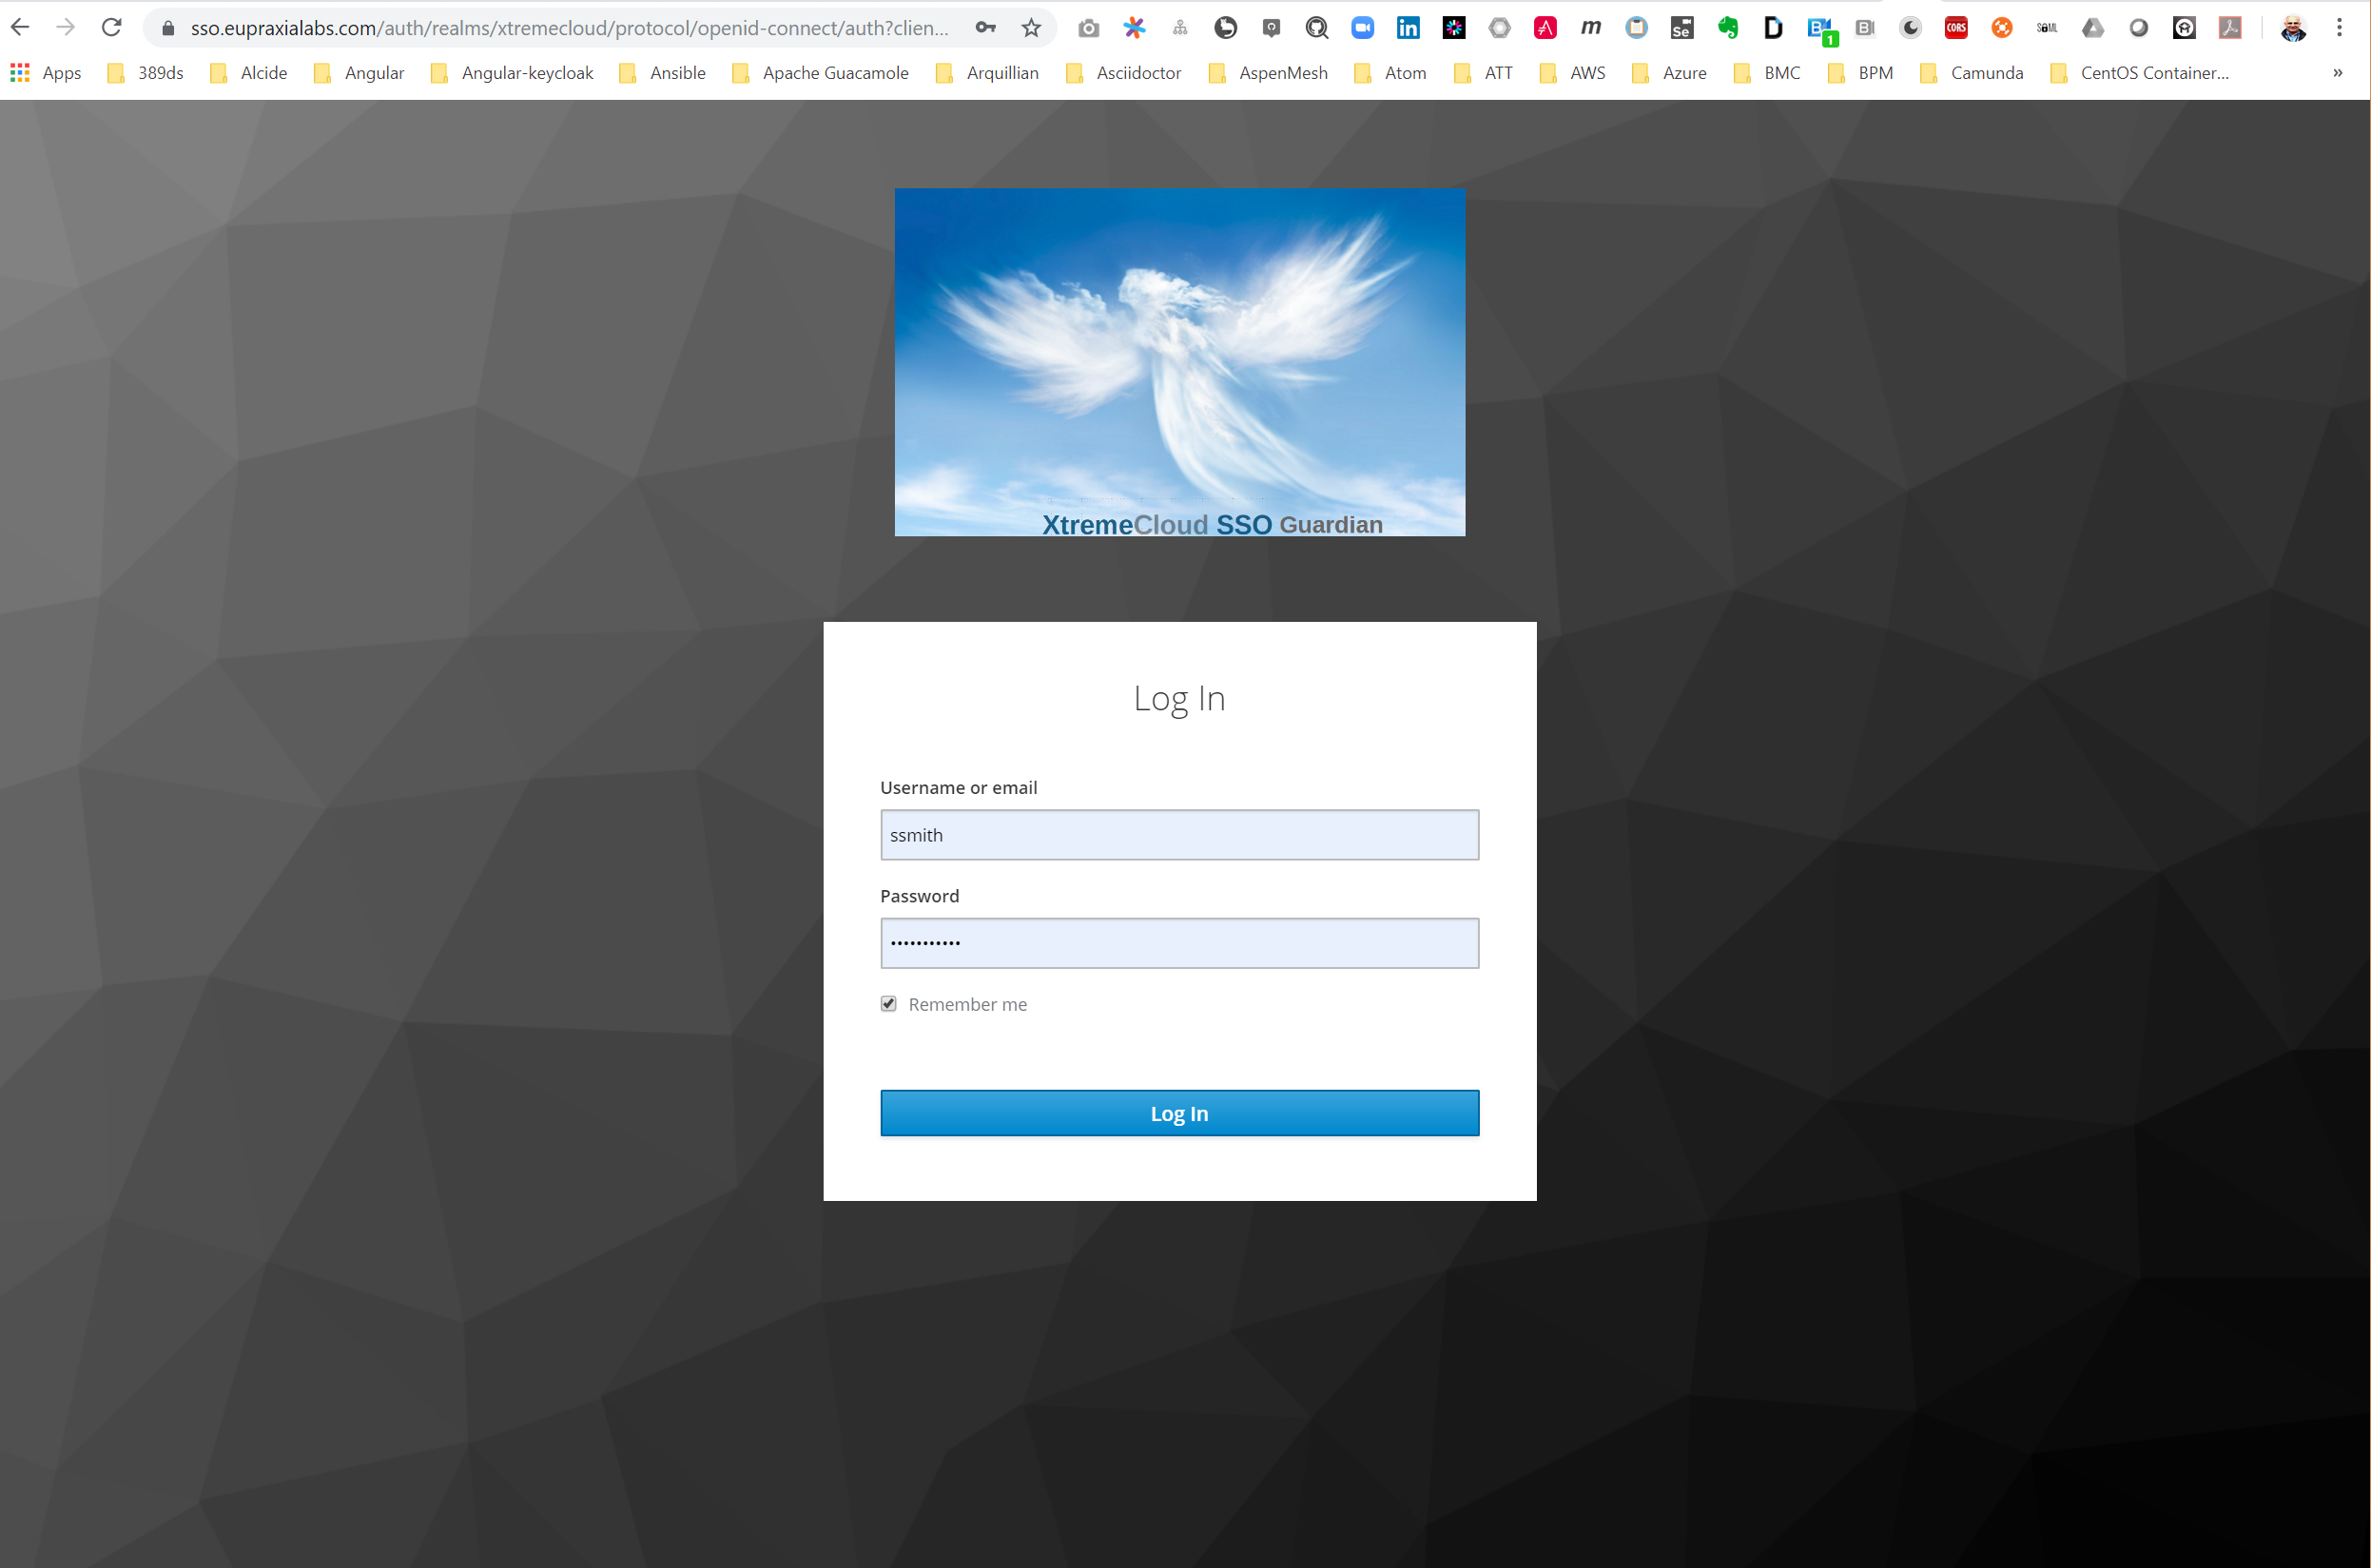Open the Ansible bookmark folder
The image size is (2371, 1568).
pyautogui.click(x=663, y=73)
